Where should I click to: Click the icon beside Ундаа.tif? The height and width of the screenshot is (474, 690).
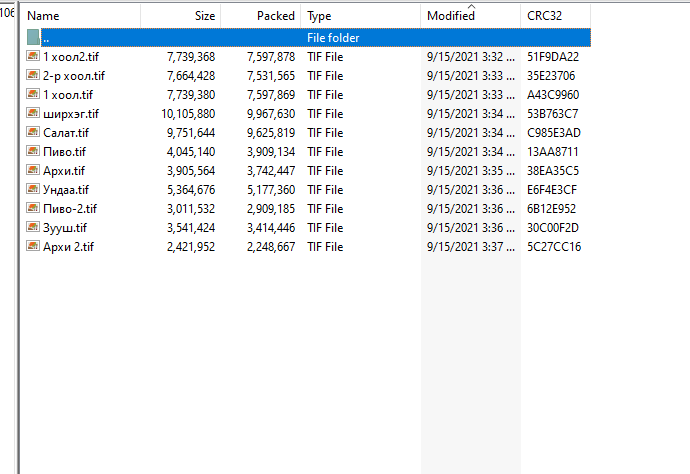coord(34,190)
